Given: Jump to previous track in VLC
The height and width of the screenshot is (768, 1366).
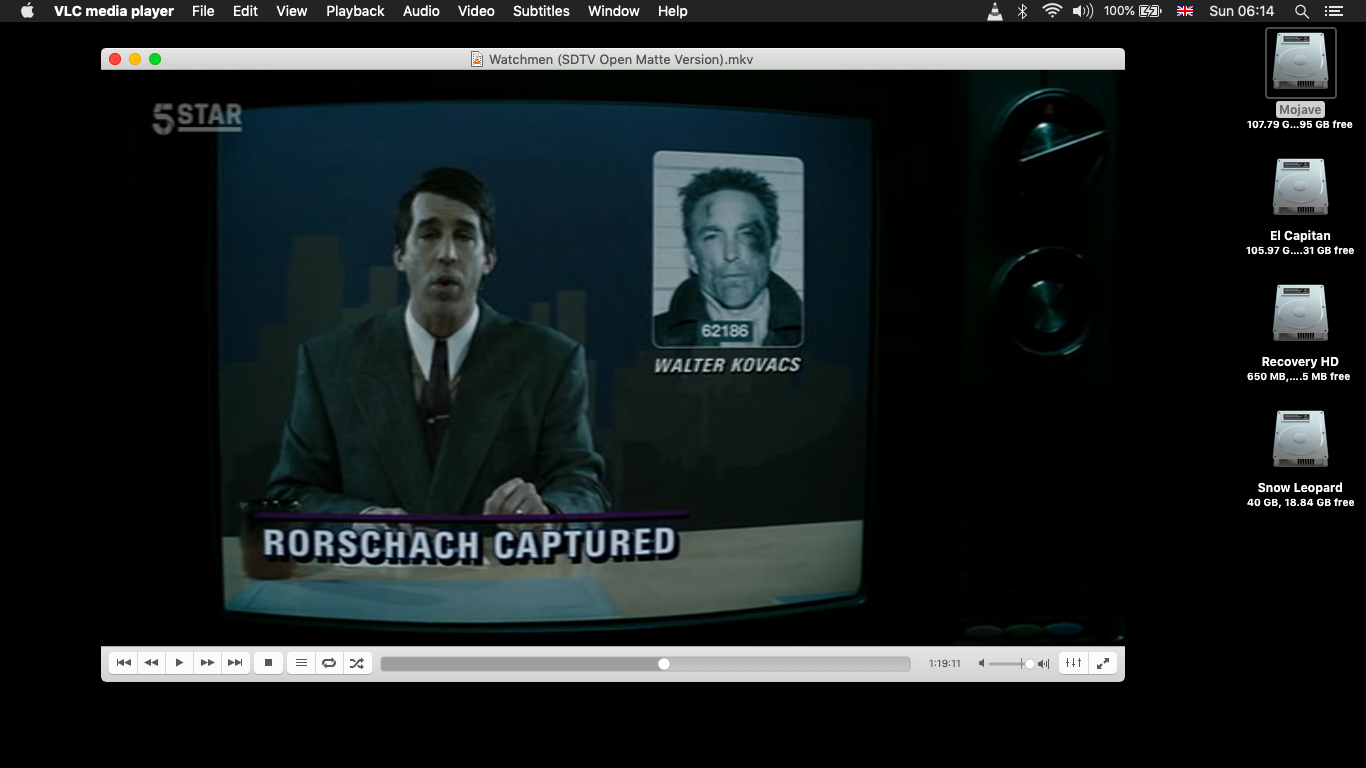Looking at the screenshot, I should tap(123, 663).
